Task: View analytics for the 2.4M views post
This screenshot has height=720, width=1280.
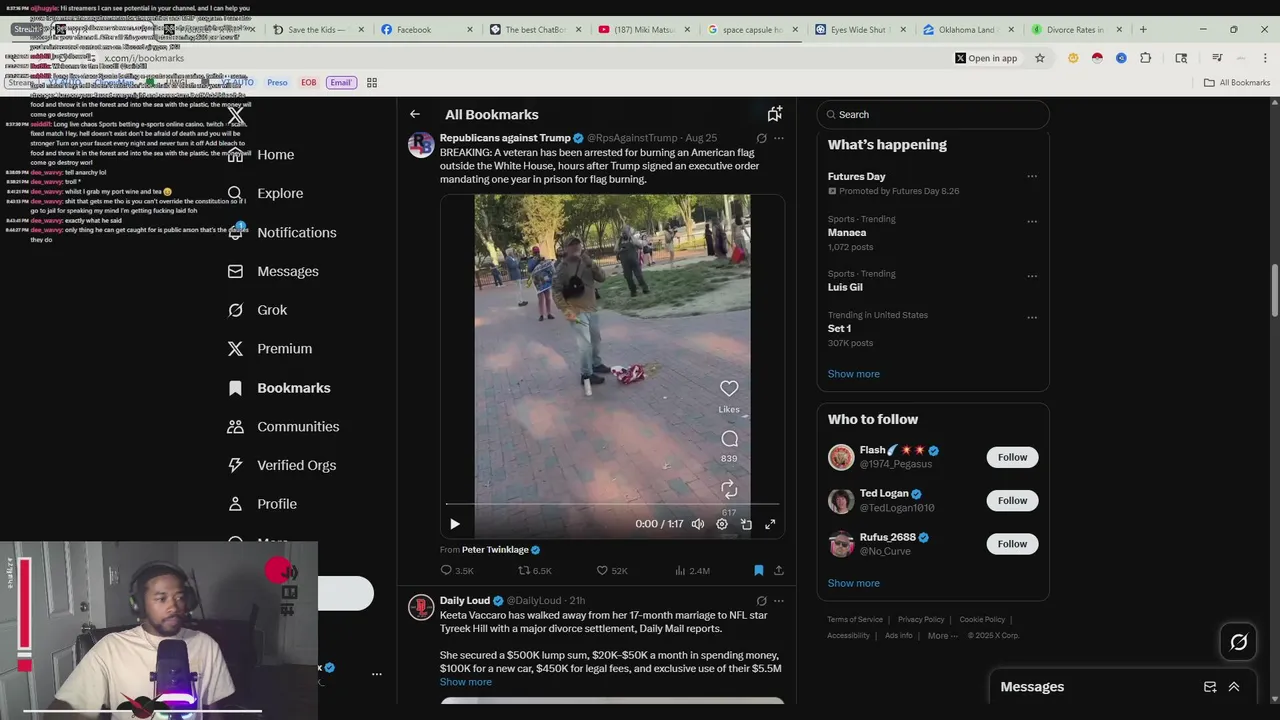Action: click(692, 570)
